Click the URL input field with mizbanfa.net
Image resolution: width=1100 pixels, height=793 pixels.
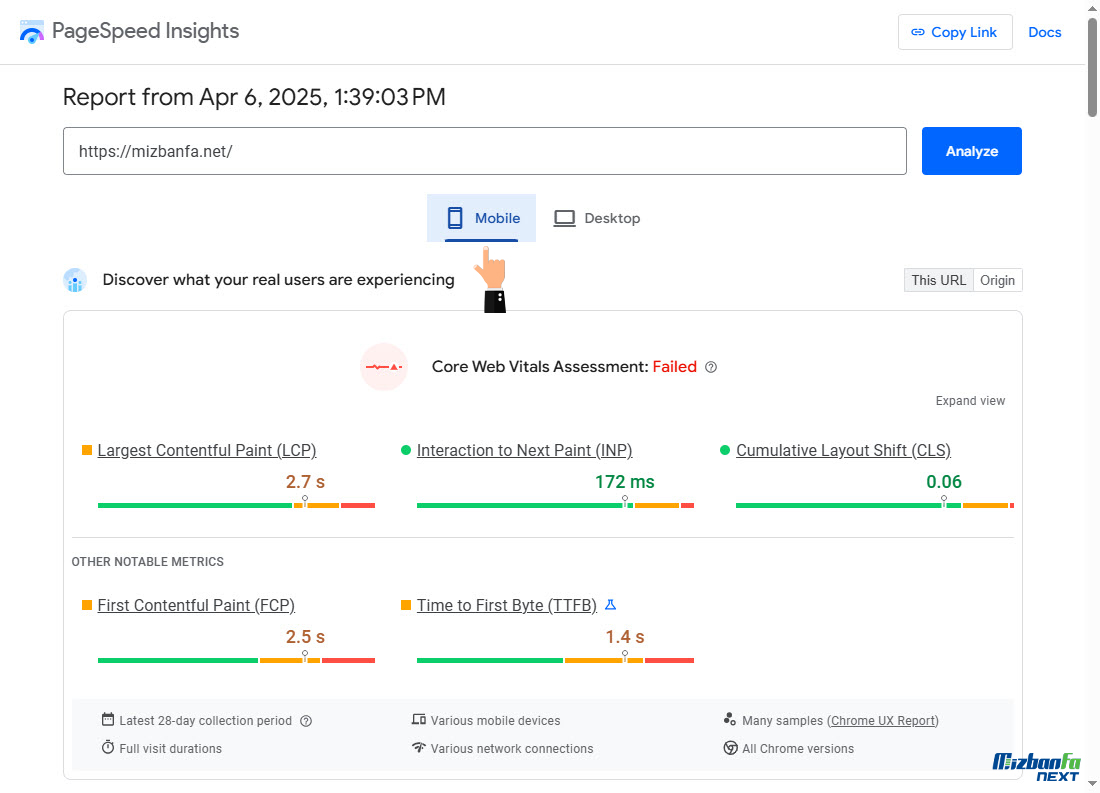click(485, 151)
